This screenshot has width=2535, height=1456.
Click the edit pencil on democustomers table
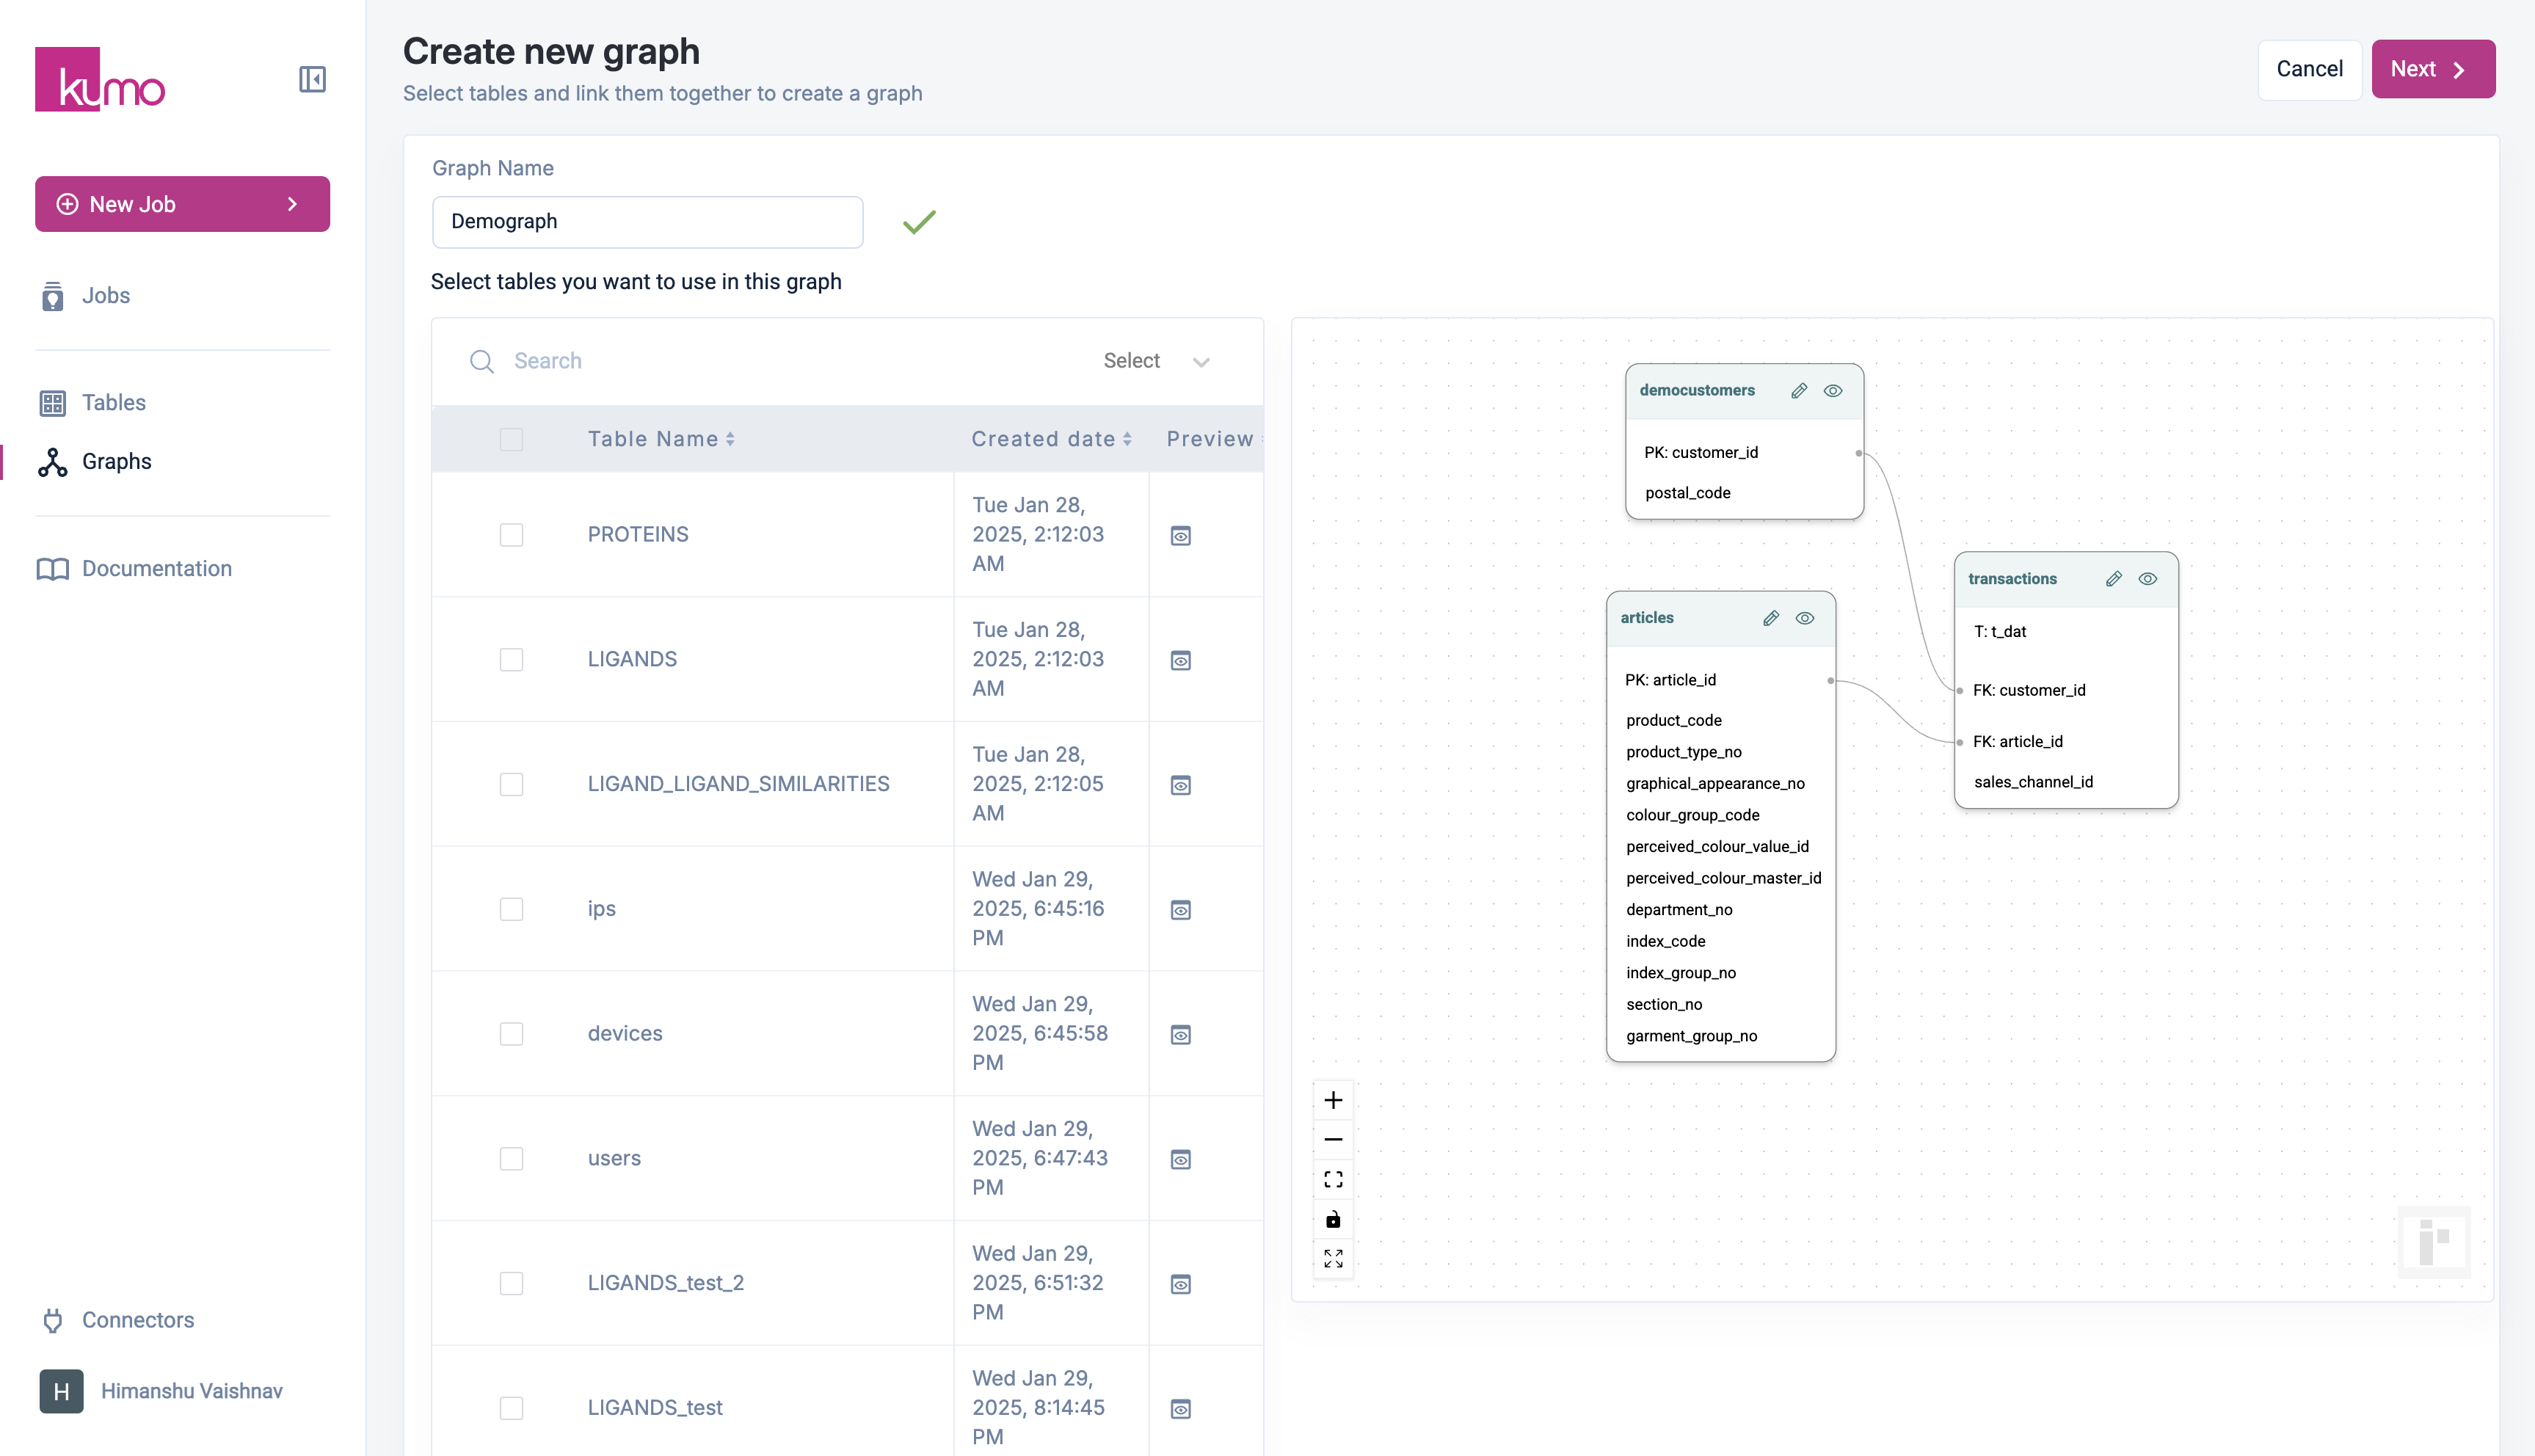(1798, 391)
